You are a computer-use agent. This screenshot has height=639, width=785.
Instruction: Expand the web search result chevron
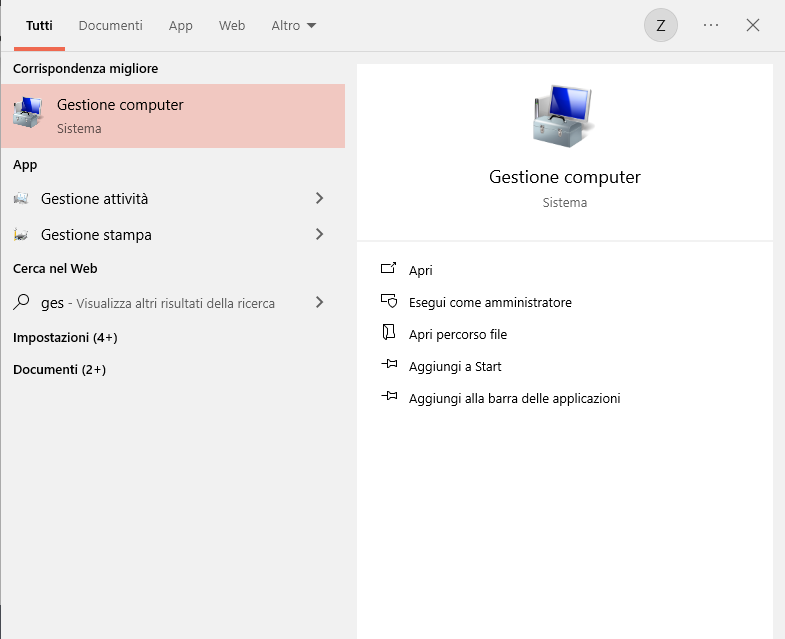click(319, 302)
